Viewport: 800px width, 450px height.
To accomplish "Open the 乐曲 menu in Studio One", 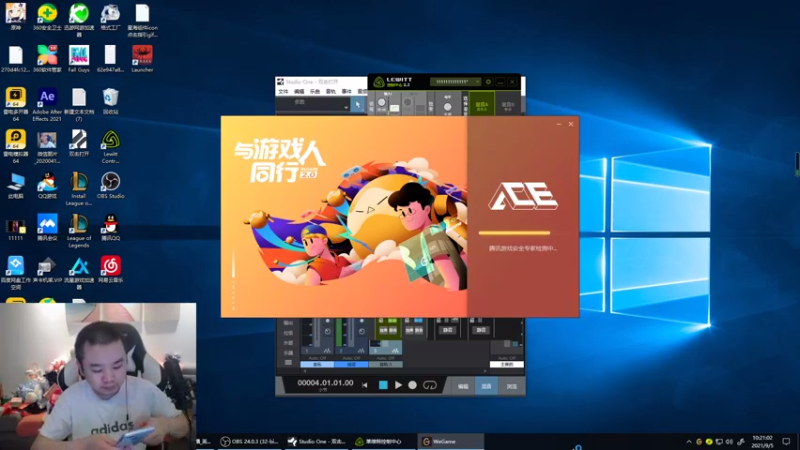I will pyautogui.click(x=315, y=91).
